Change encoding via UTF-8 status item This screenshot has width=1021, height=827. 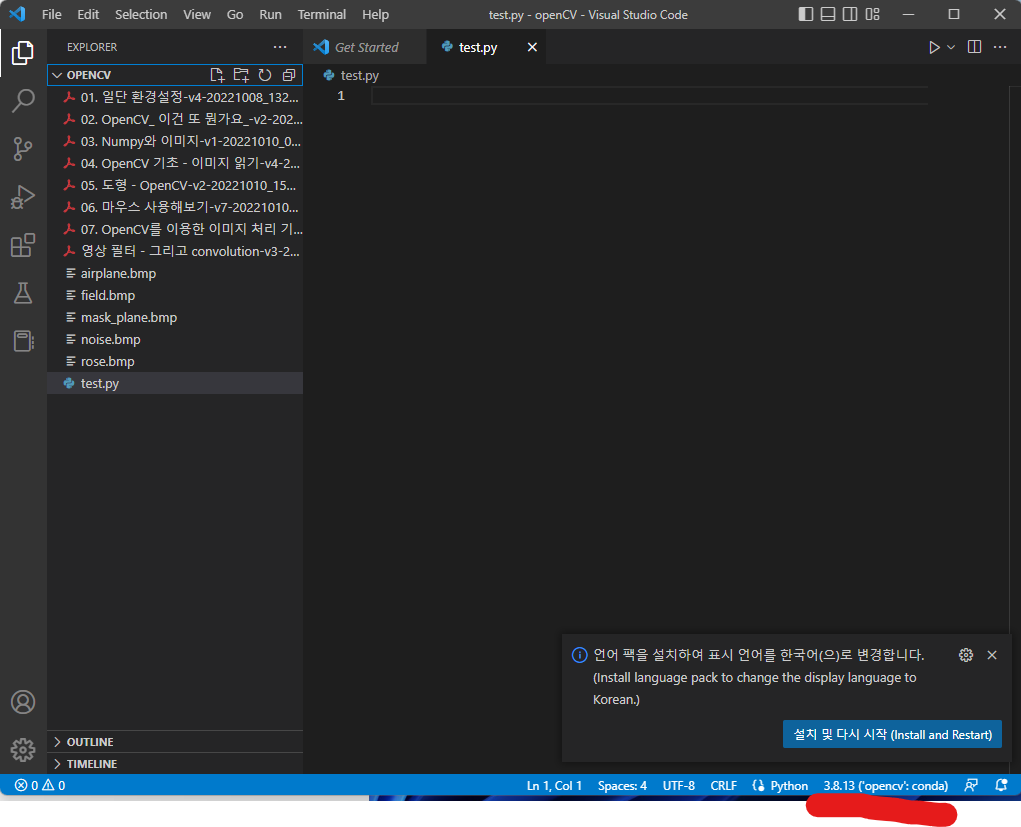678,785
